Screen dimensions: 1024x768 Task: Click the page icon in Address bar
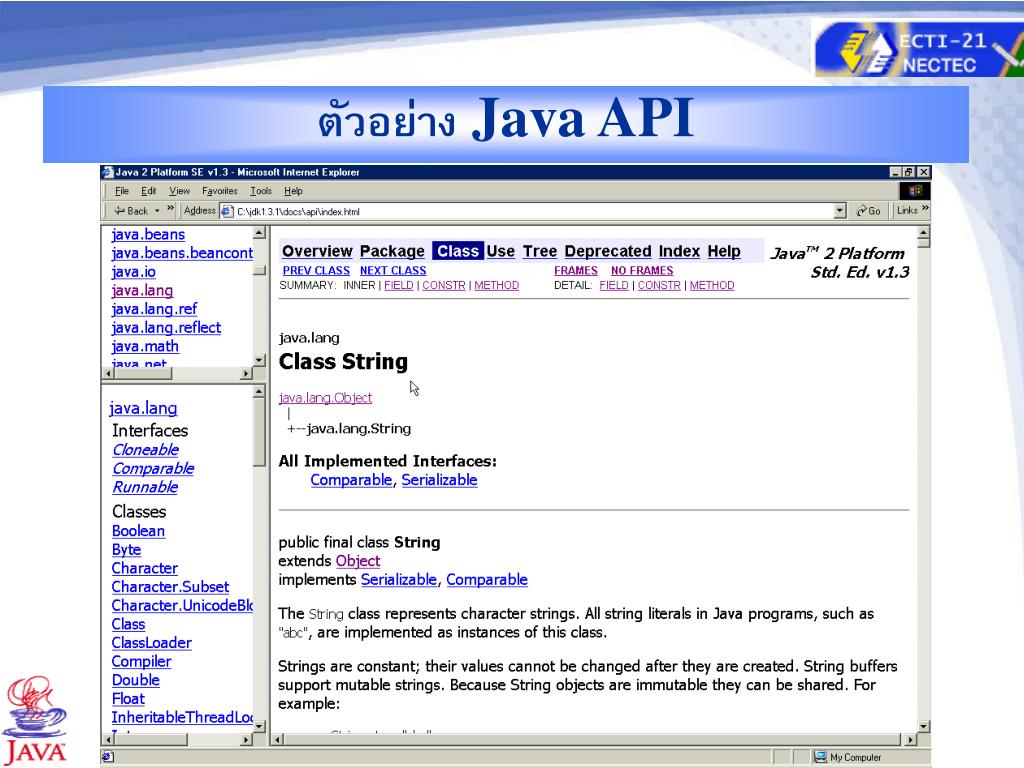(x=227, y=211)
